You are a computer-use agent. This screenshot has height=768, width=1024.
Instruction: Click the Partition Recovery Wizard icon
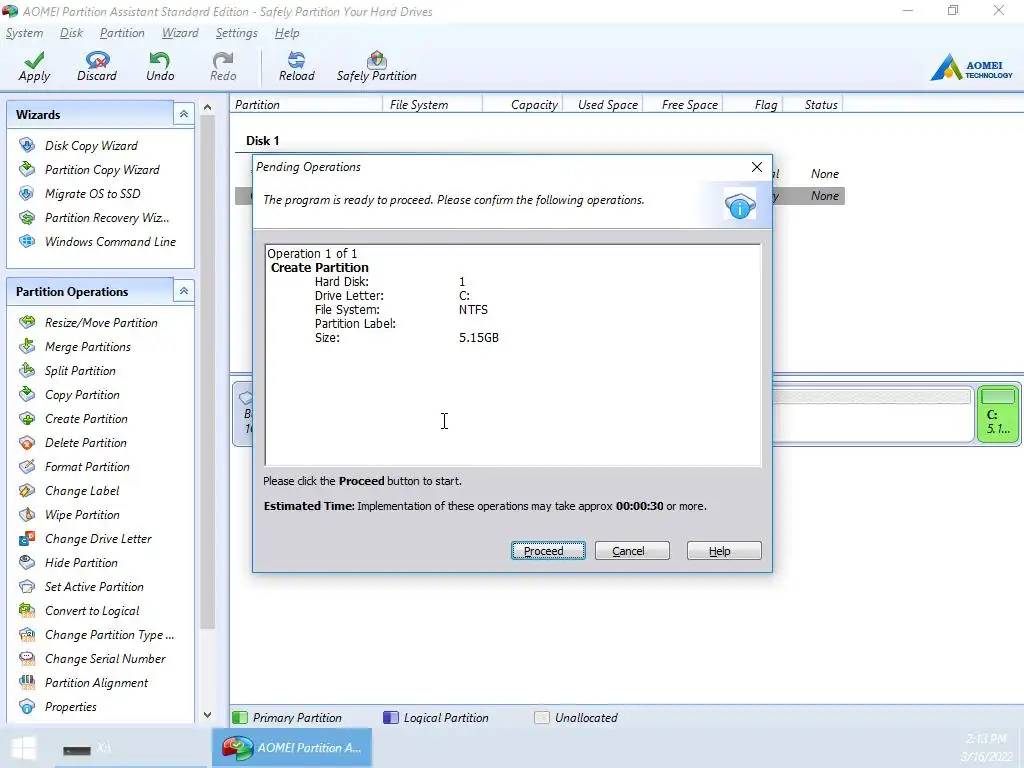point(27,217)
